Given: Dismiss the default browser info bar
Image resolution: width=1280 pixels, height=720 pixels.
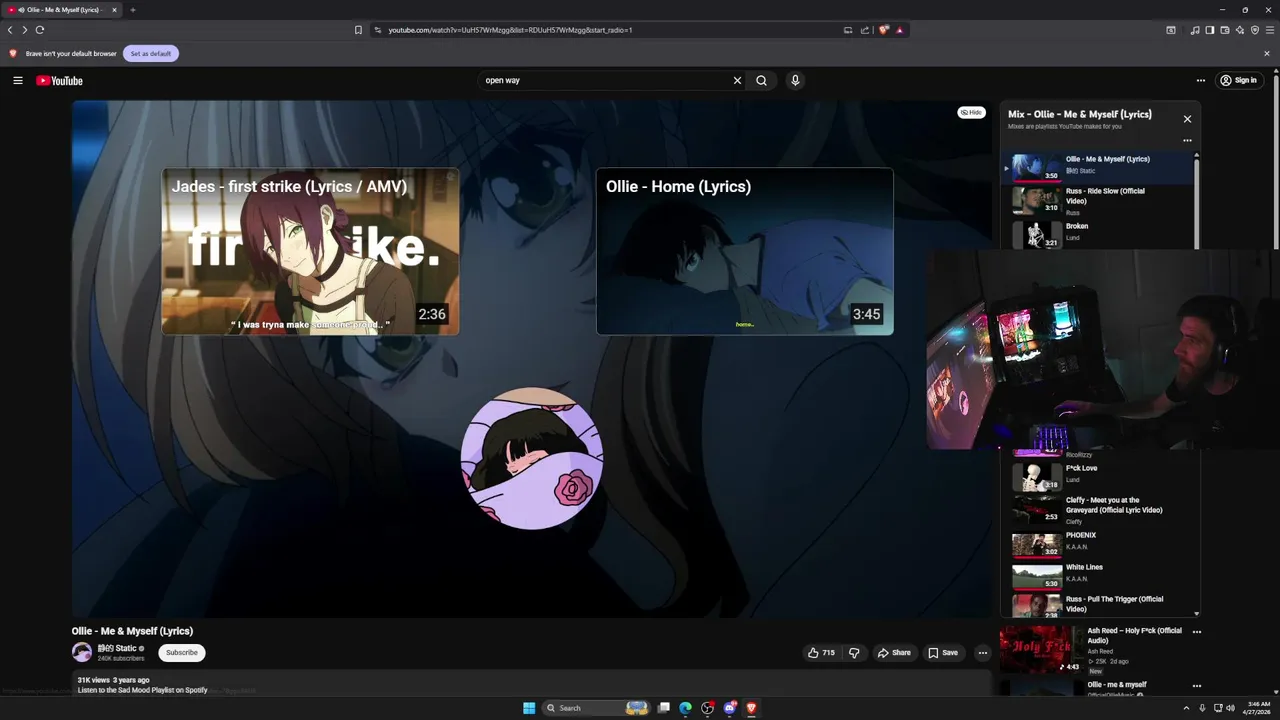Looking at the screenshot, I should point(1267,53).
